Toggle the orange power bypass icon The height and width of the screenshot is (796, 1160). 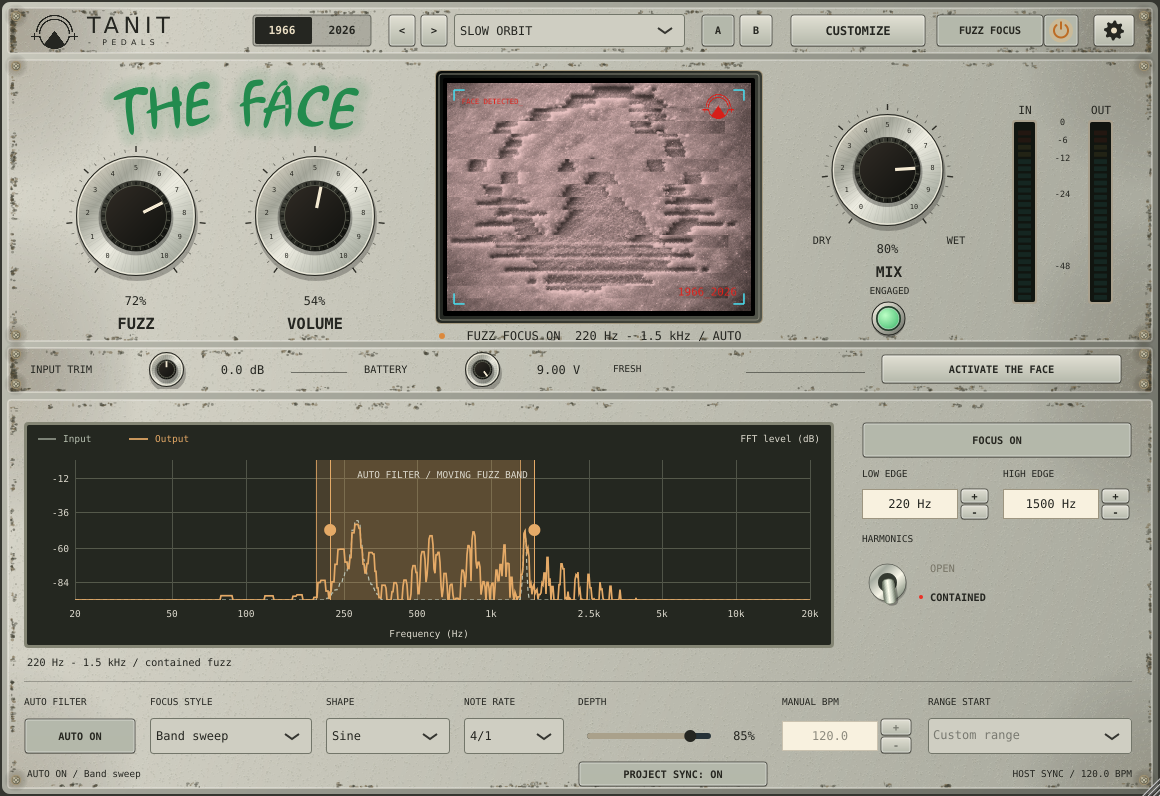pyautogui.click(x=1061, y=30)
